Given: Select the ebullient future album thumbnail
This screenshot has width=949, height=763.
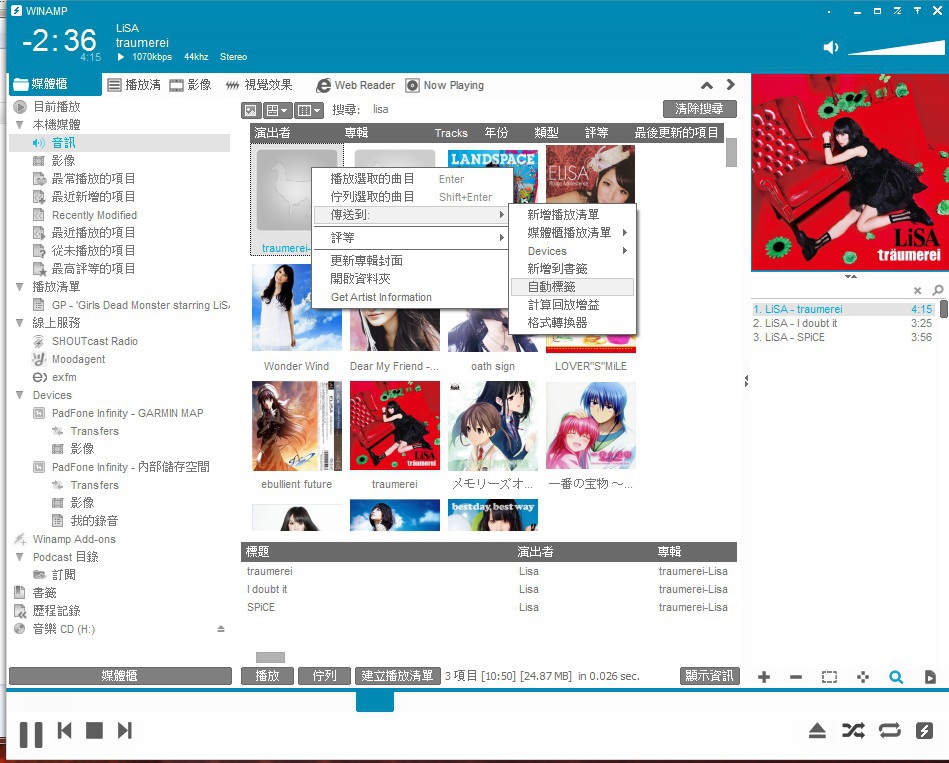Looking at the screenshot, I should (x=297, y=426).
